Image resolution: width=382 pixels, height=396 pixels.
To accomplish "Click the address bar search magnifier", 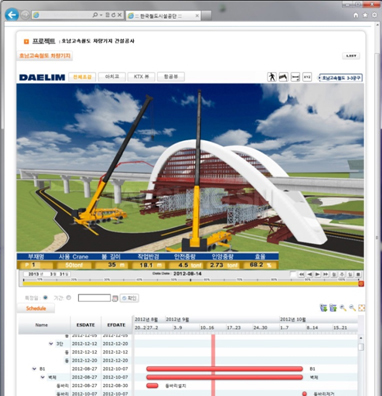I will click(95, 15).
